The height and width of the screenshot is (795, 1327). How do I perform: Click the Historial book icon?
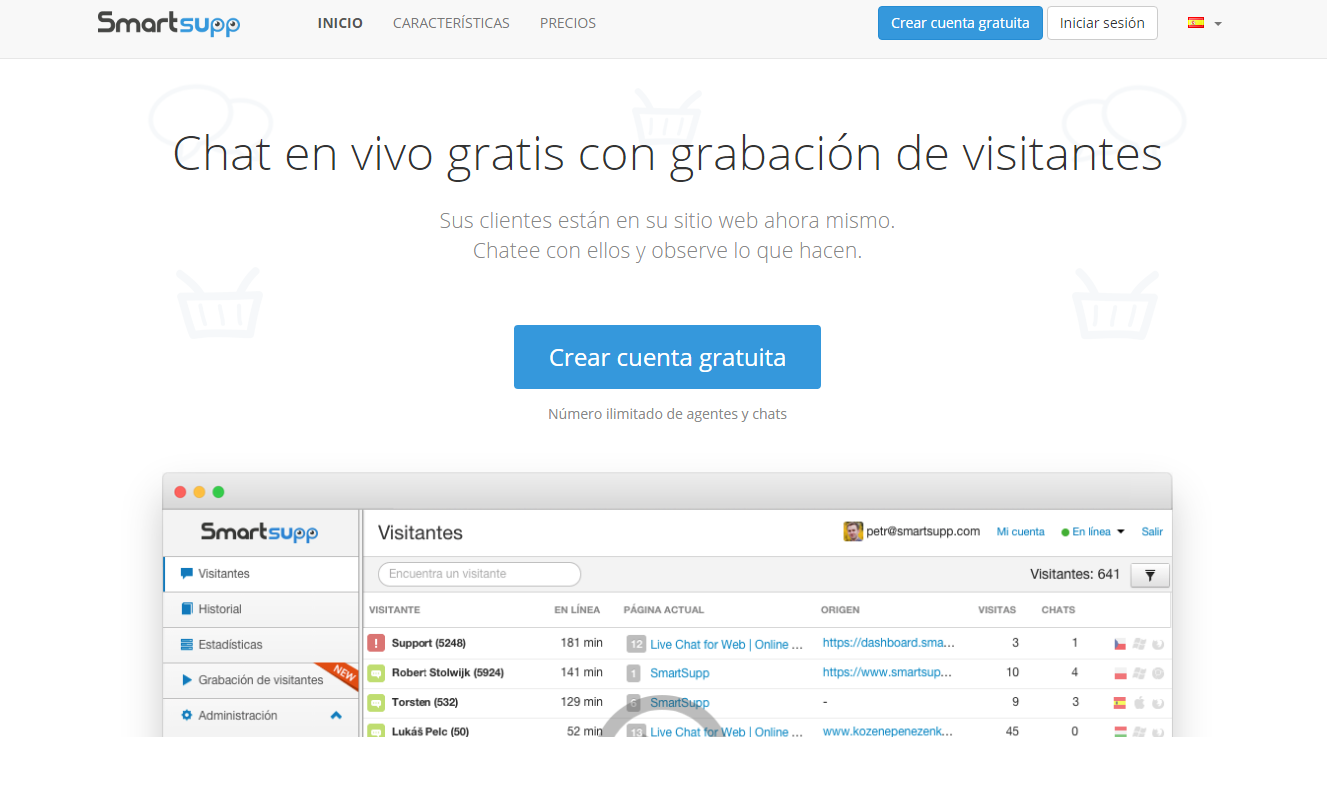(x=186, y=609)
